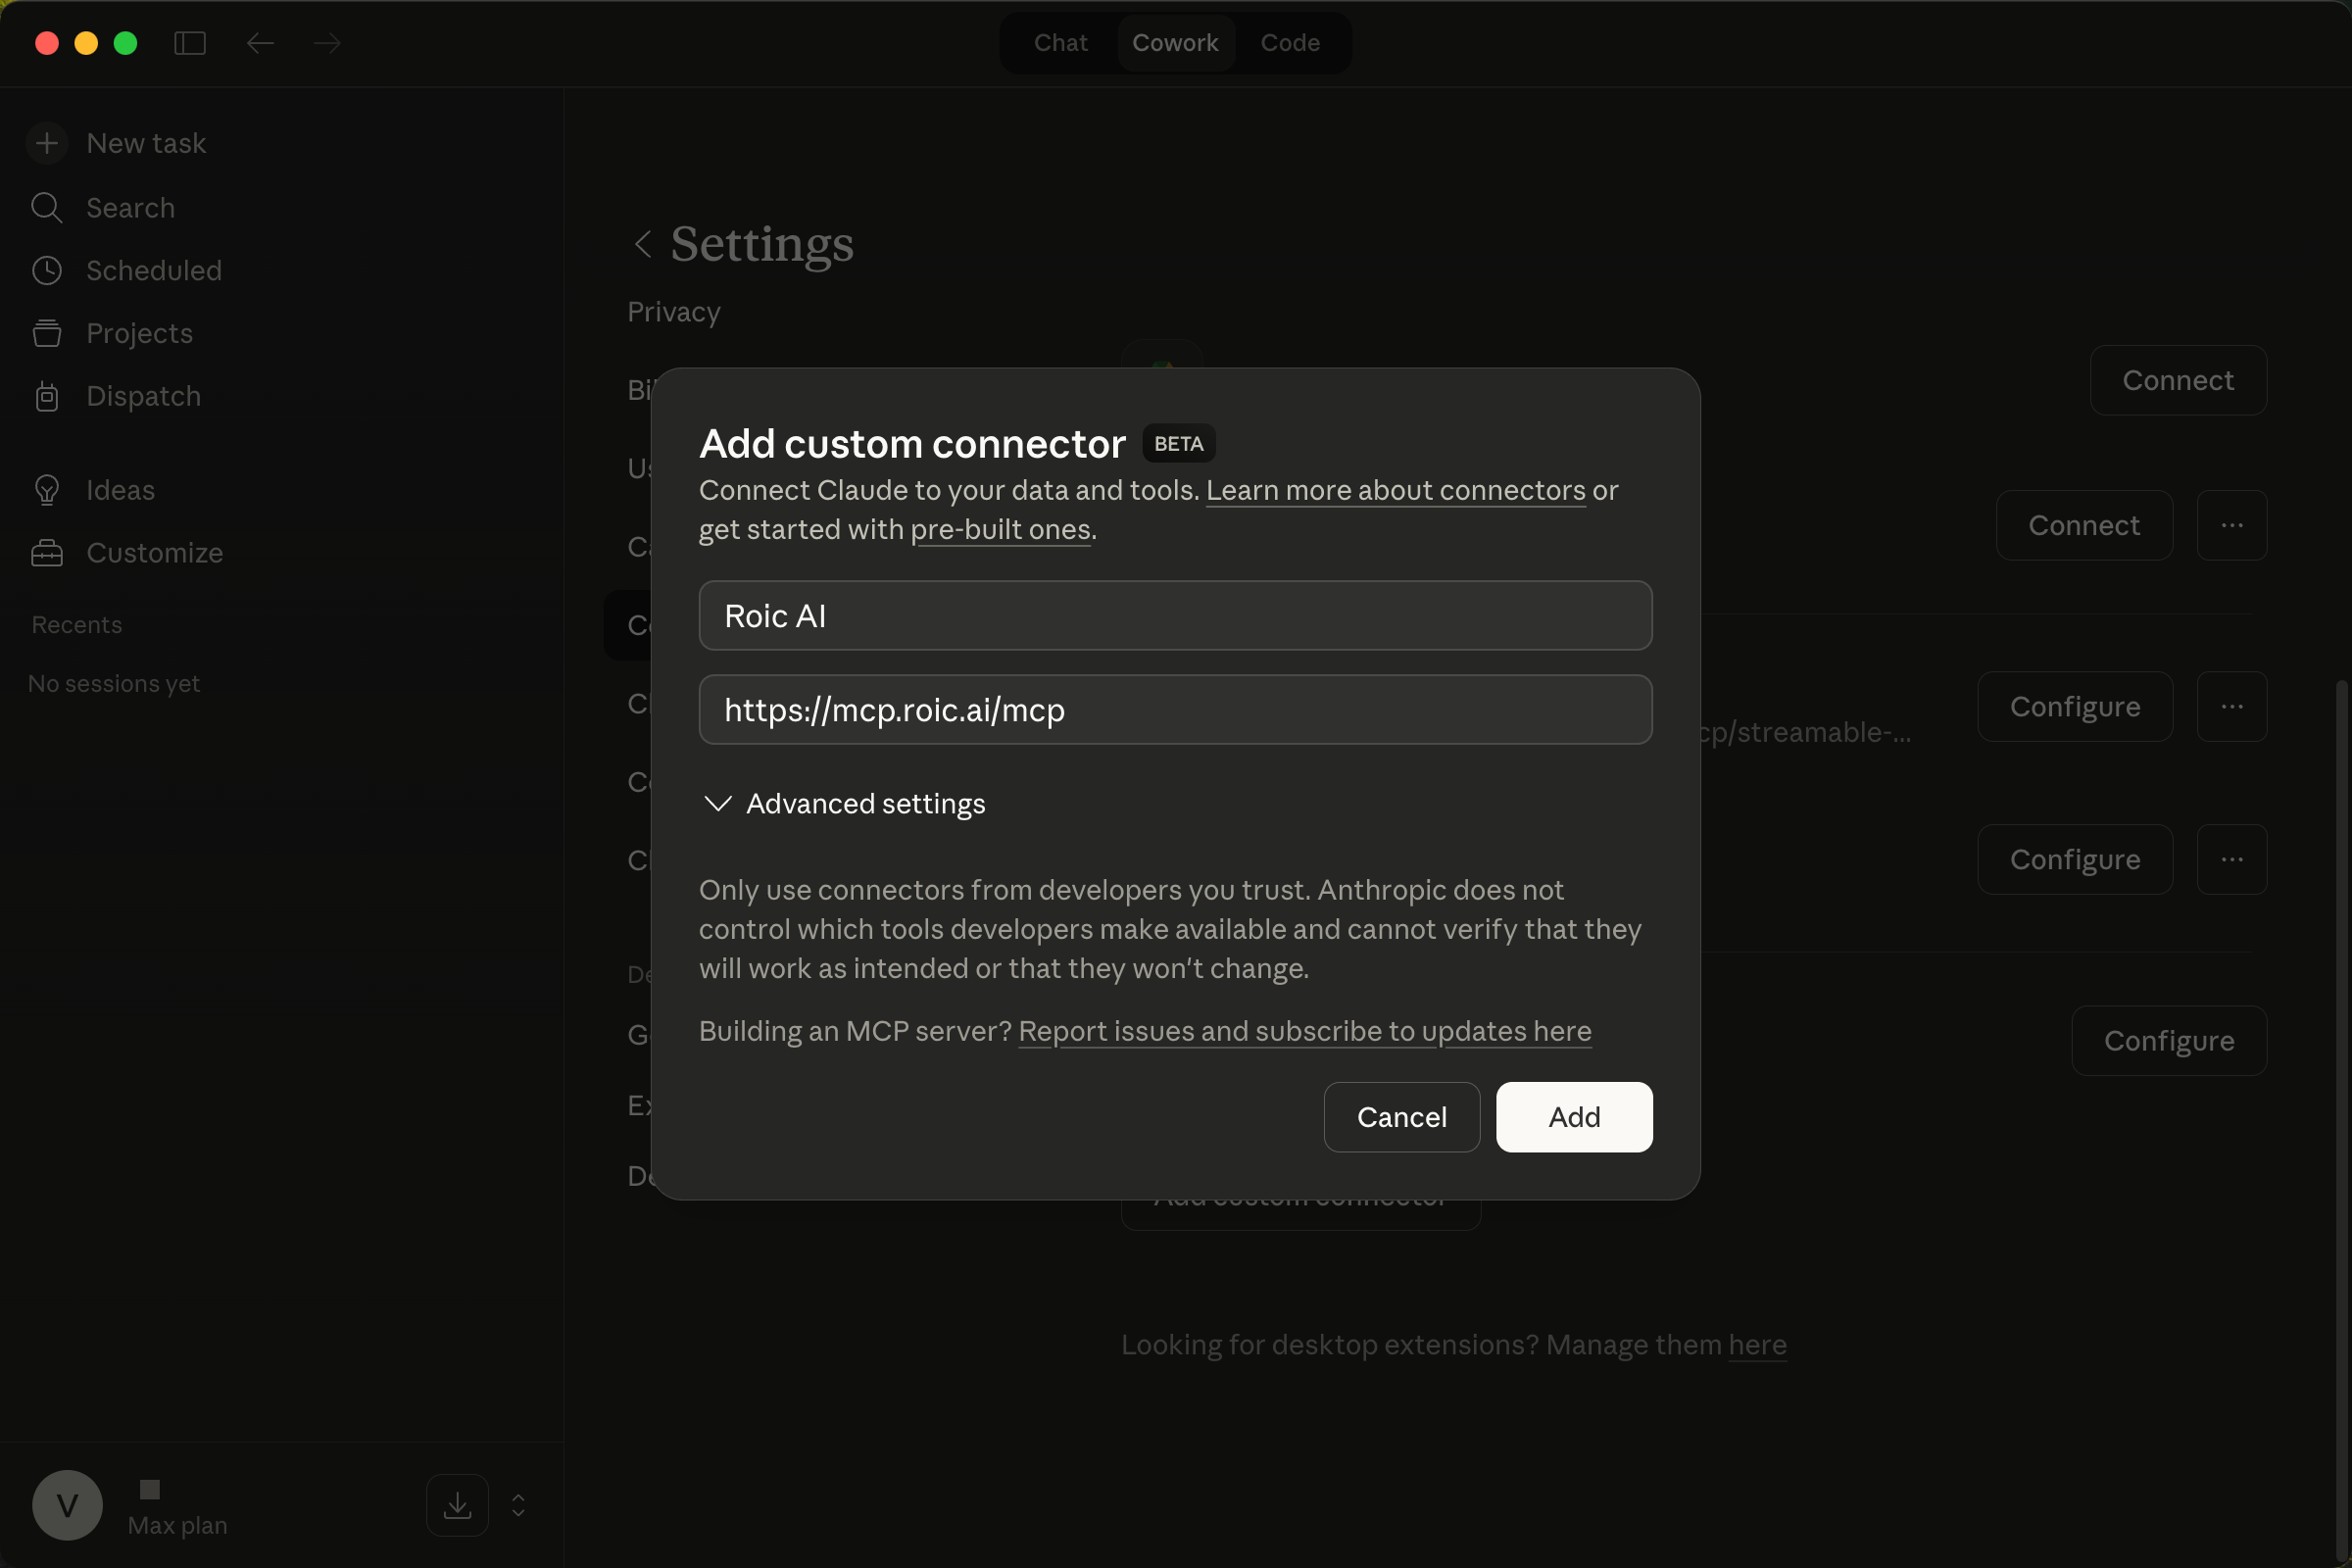Open Learn more about connectors link
Viewport: 2352px width, 1568px height.
click(x=1395, y=490)
